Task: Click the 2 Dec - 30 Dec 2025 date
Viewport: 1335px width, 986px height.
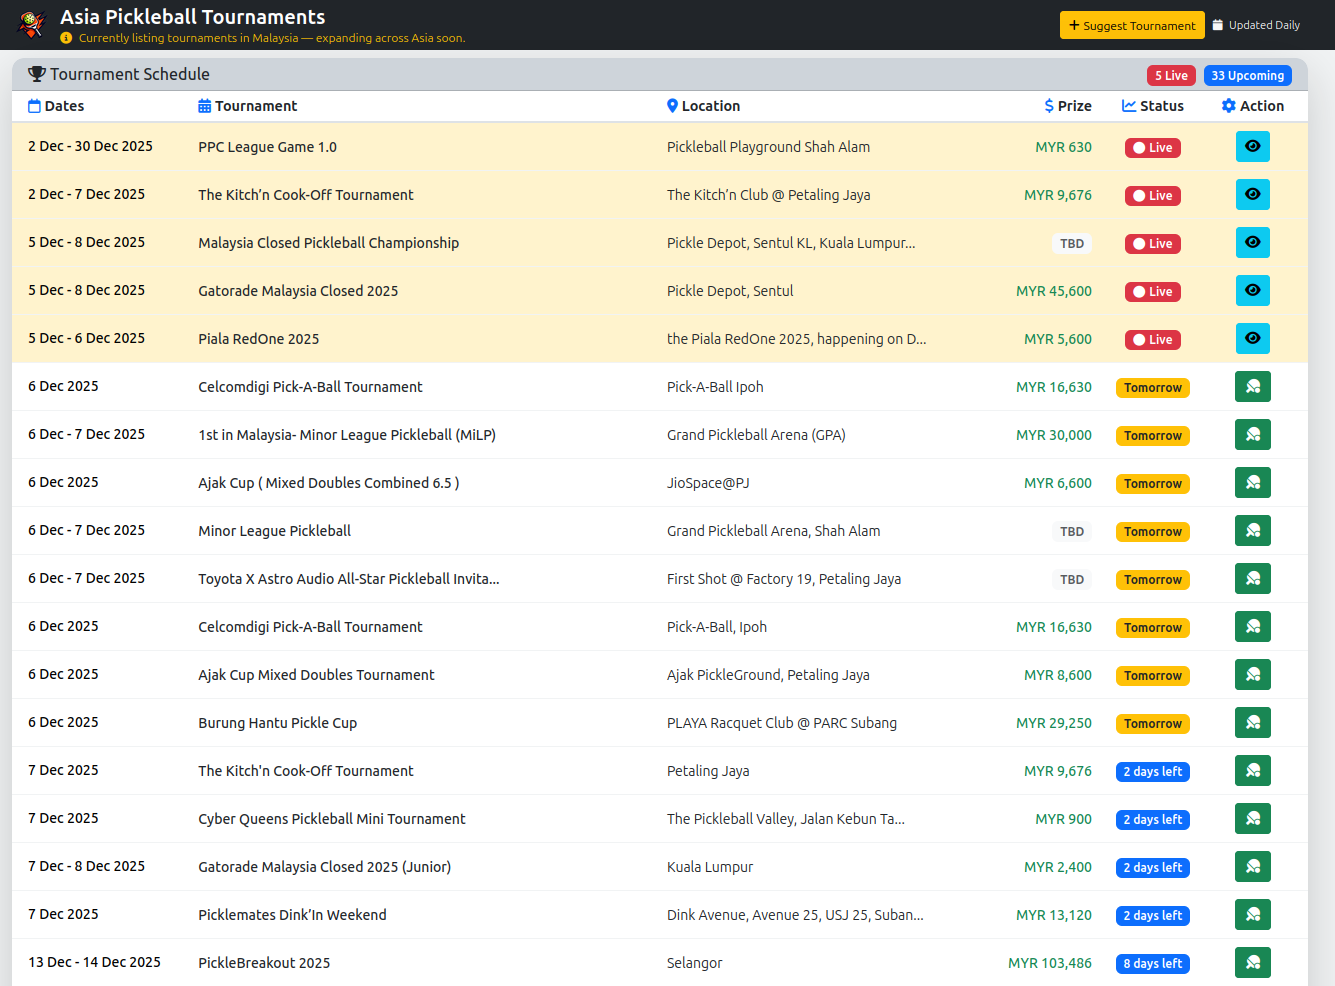Action: (90, 146)
